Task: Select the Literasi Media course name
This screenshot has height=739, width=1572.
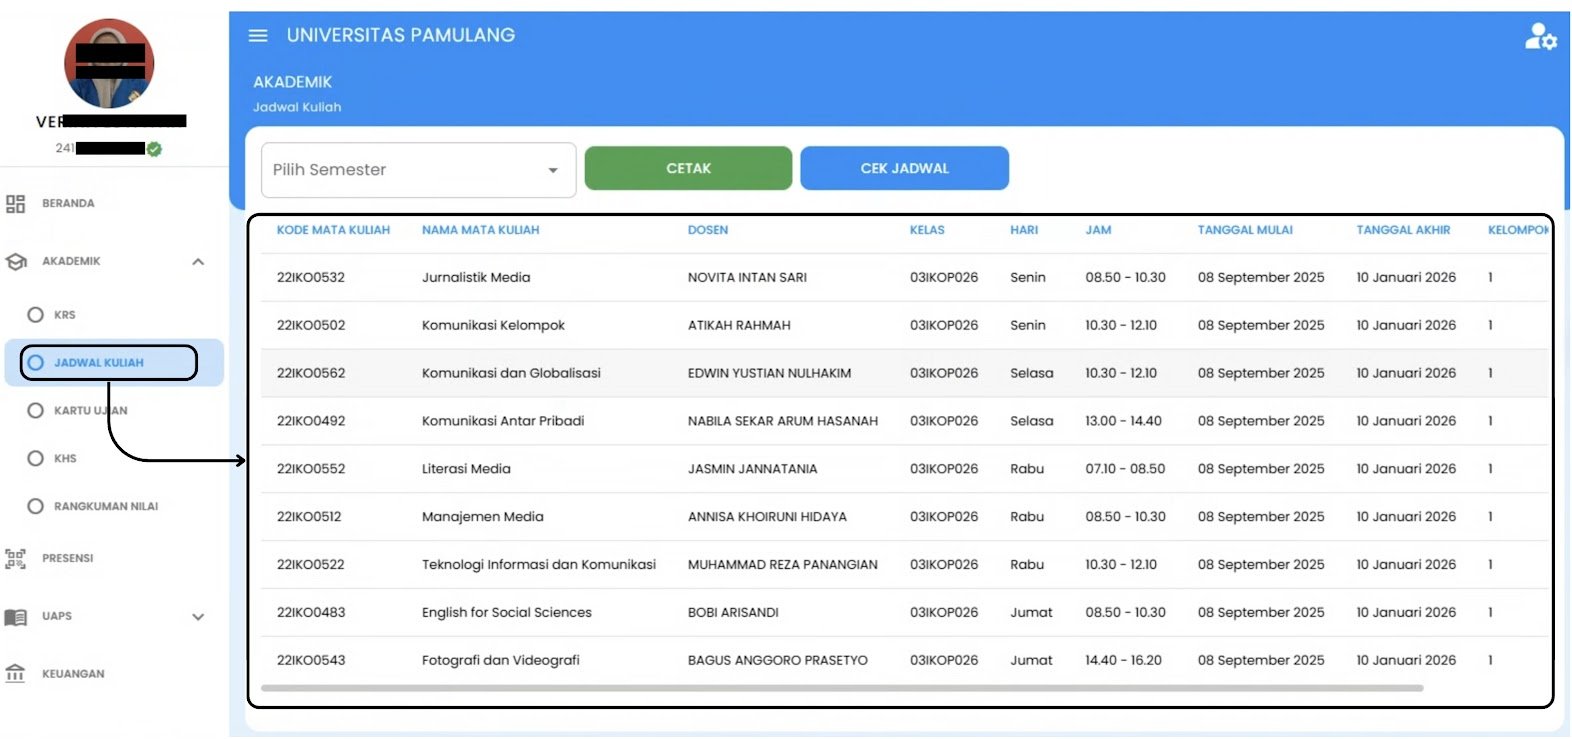Action: tap(466, 469)
